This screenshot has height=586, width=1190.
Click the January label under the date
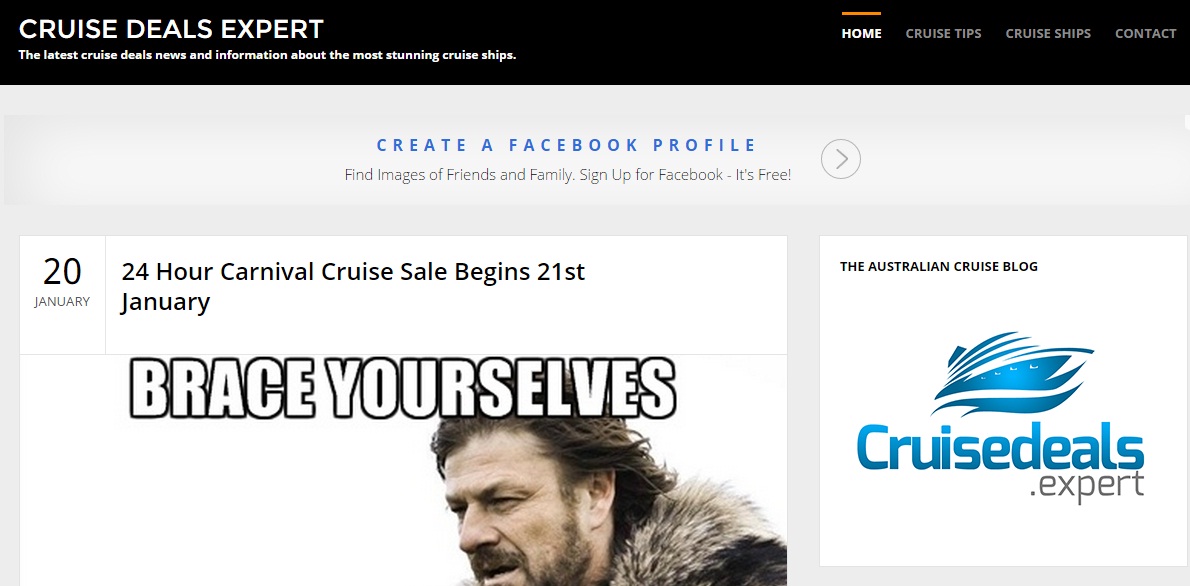click(62, 301)
